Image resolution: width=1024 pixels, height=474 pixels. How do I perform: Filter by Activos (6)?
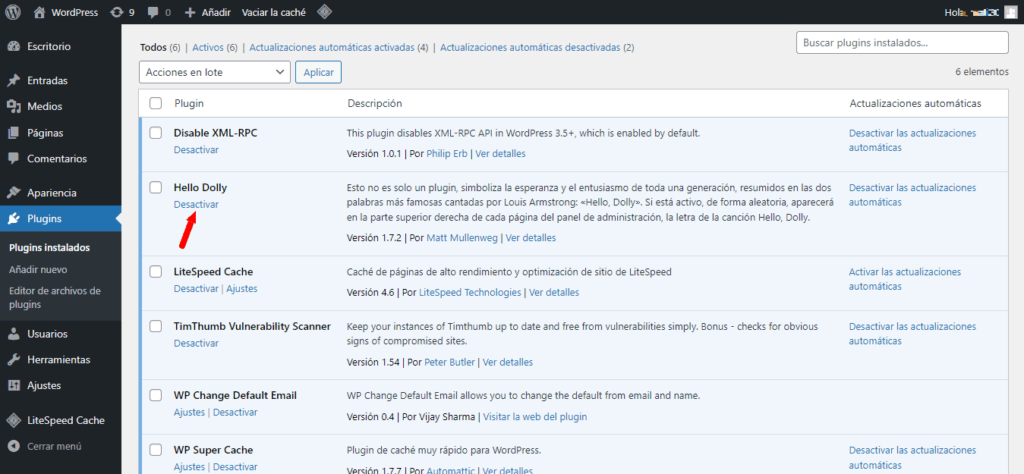(215, 48)
